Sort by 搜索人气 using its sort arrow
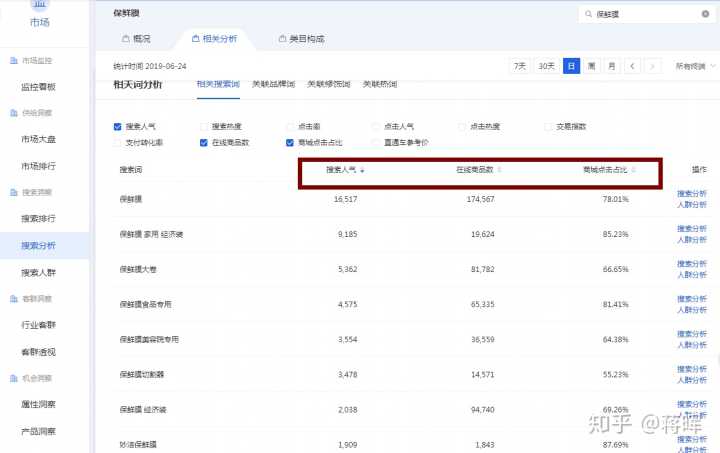Image resolution: width=720 pixels, height=453 pixels. coord(362,170)
